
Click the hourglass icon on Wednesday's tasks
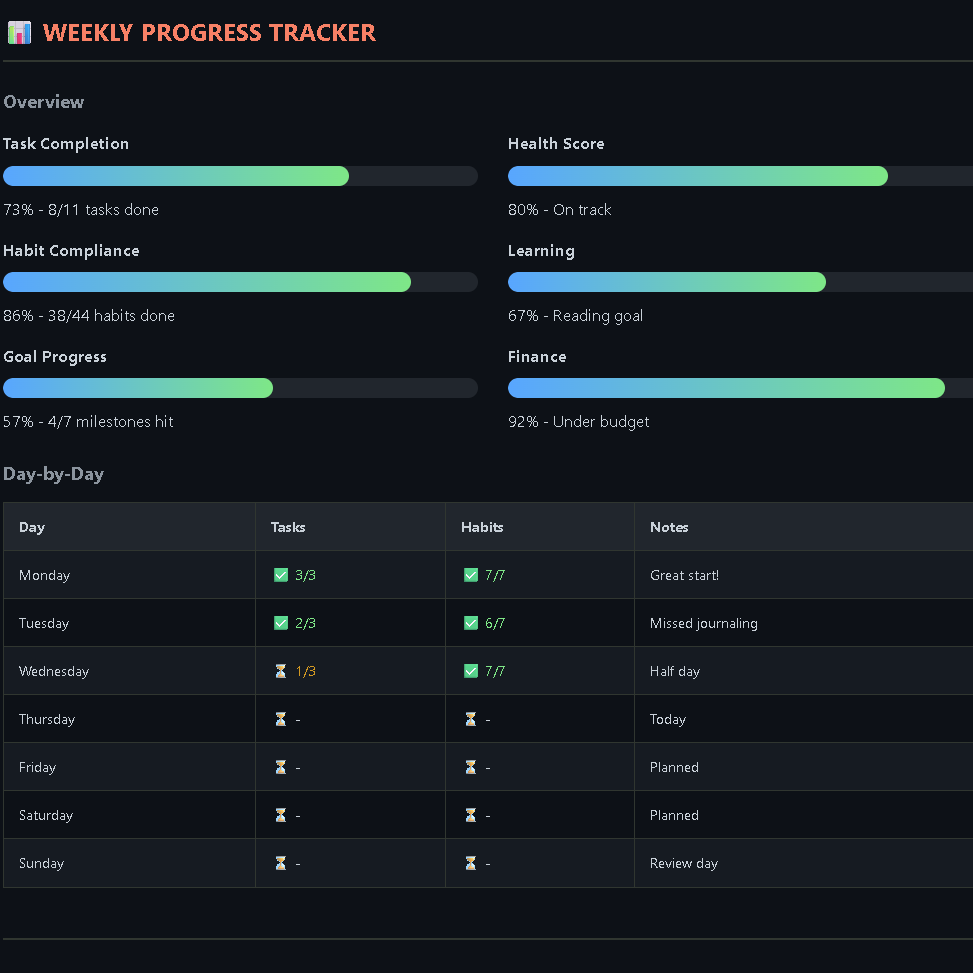point(281,671)
